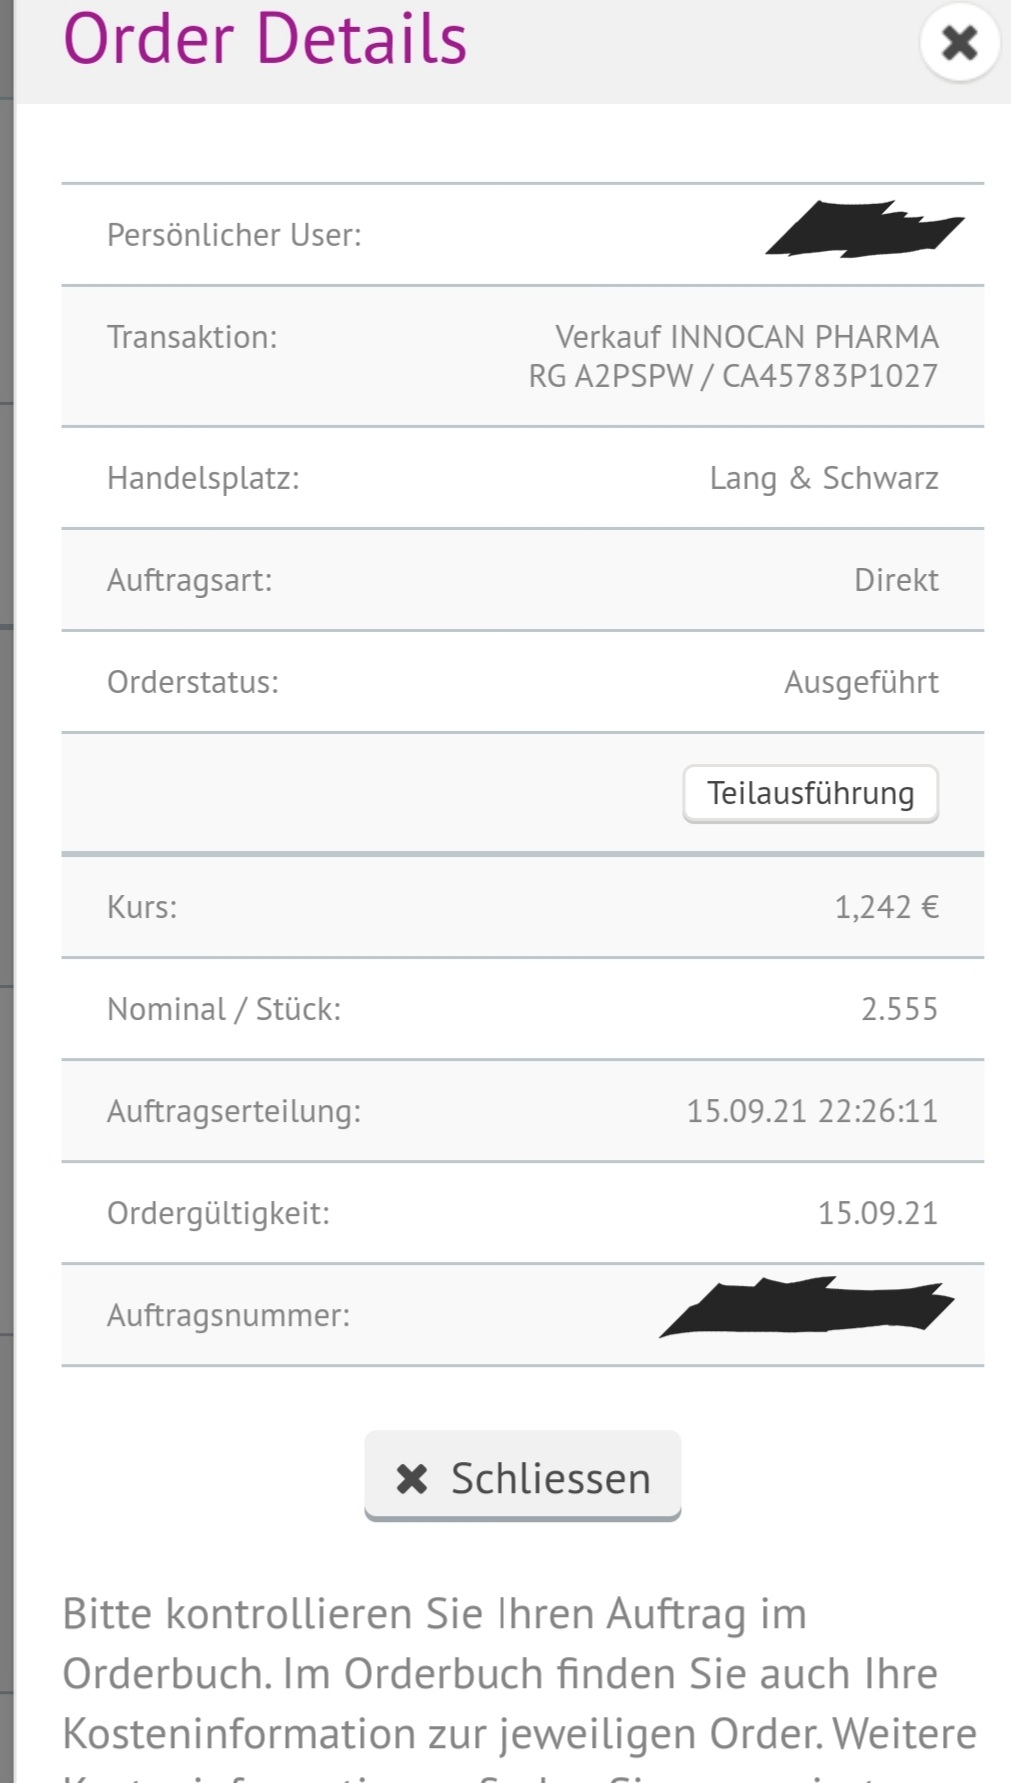
Task: Click the Handelsplatz label
Action: 203,479
